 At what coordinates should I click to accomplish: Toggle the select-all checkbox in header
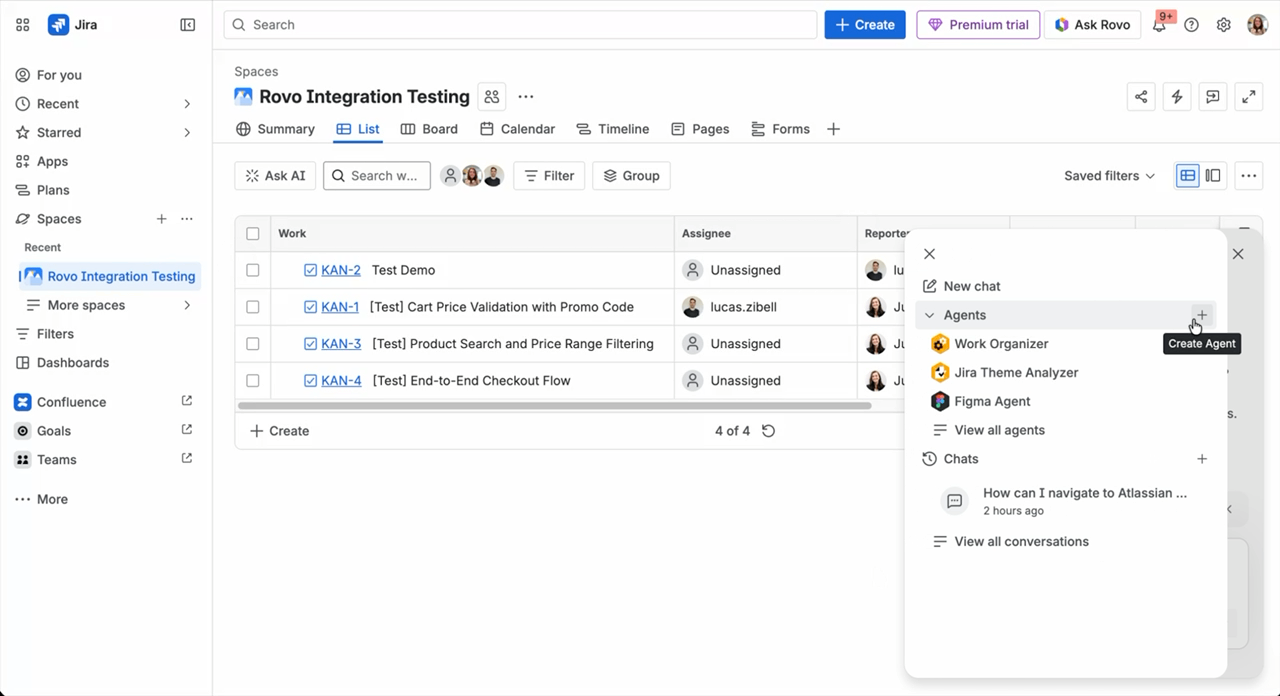point(253,234)
